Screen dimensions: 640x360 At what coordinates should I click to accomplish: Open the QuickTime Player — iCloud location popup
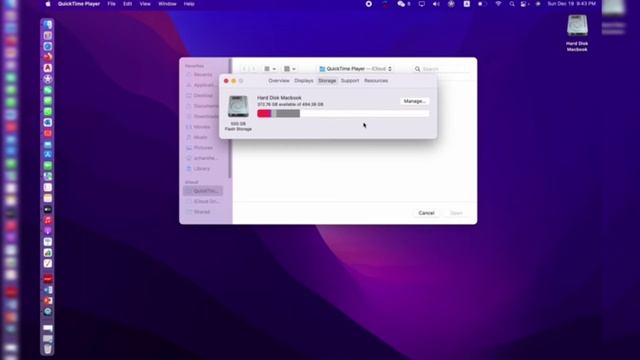pos(356,69)
